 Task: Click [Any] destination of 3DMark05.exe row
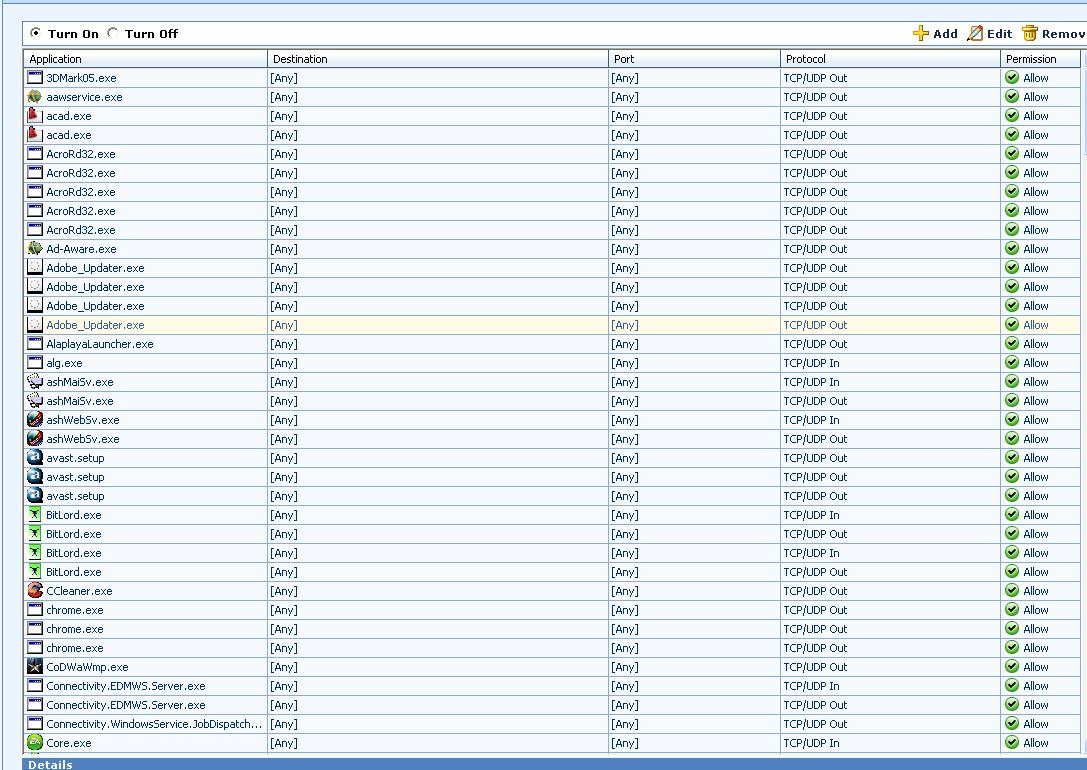click(x=284, y=78)
